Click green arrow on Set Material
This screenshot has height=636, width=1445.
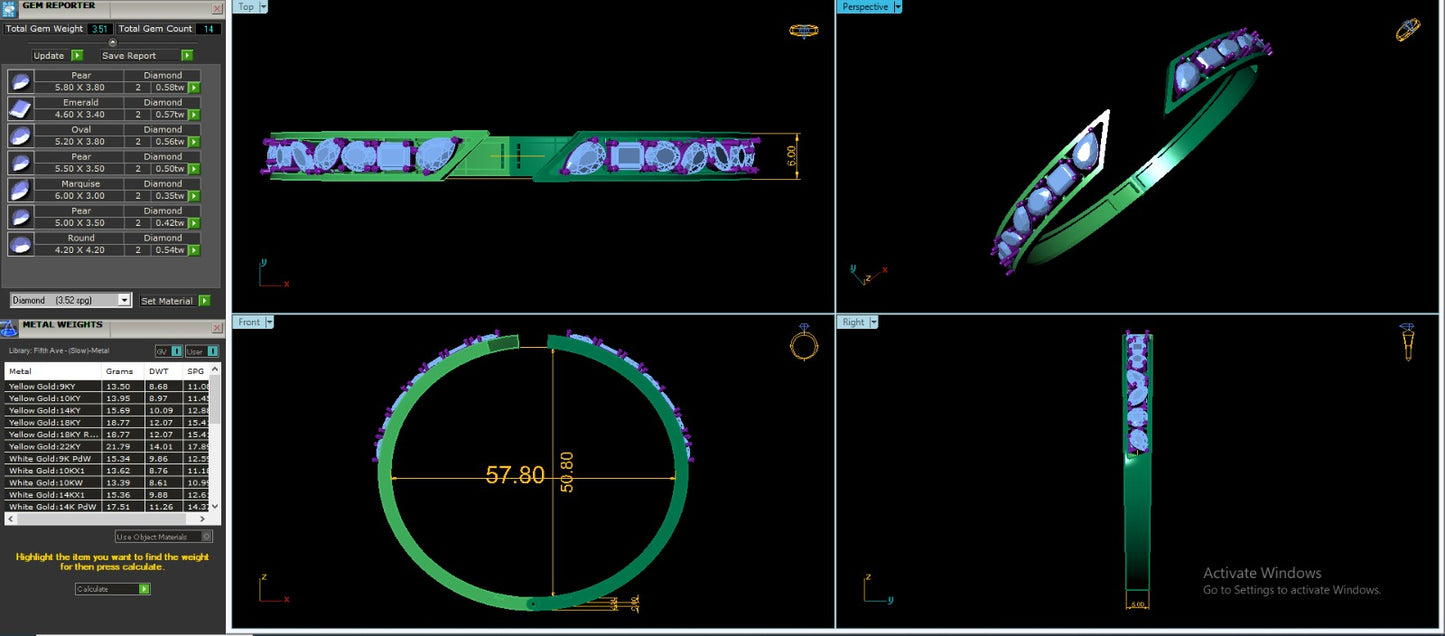[x=204, y=301]
